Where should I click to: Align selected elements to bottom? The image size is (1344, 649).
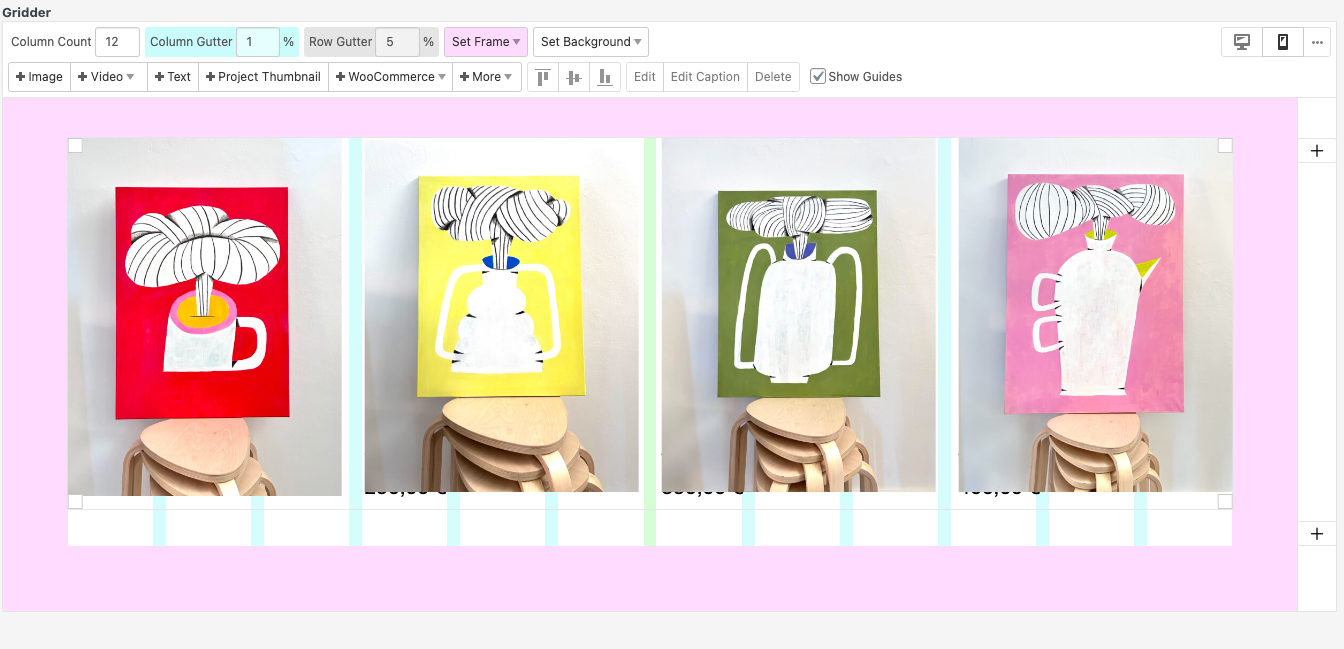coord(604,77)
